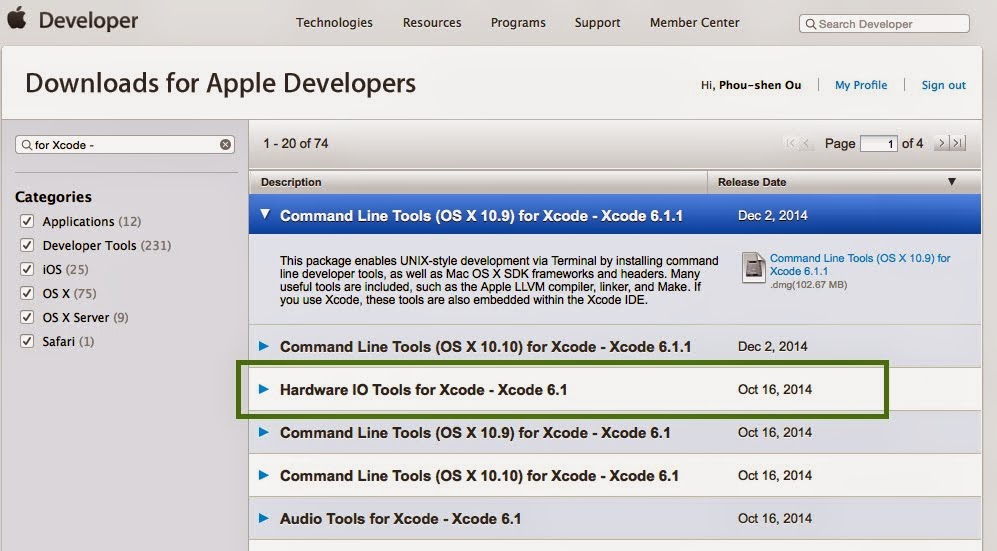The height and width of the screenshot is (551, 997).
Task: Open the Member Center menu
Action: 694,23
